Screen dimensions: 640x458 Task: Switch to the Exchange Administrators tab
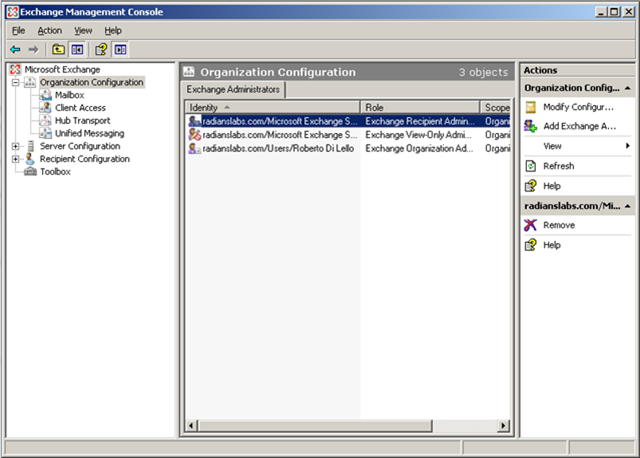(x=235, y=89)
